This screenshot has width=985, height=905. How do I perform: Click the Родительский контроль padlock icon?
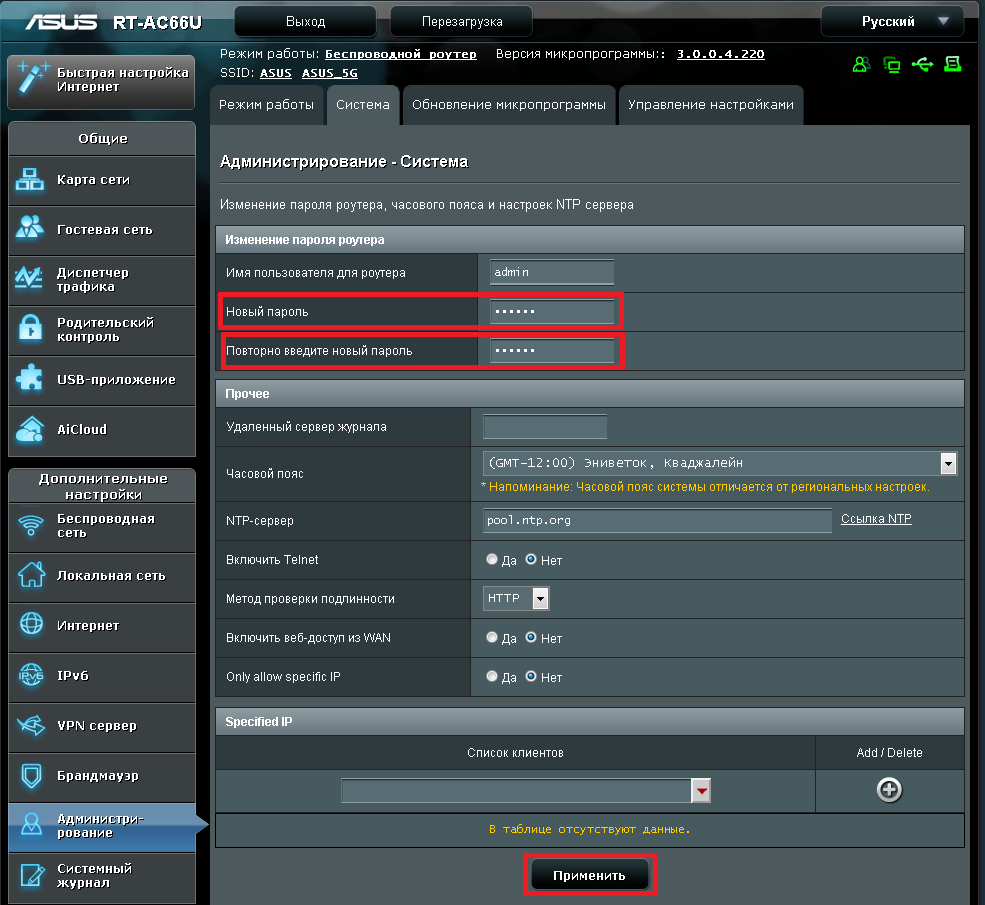30,329
